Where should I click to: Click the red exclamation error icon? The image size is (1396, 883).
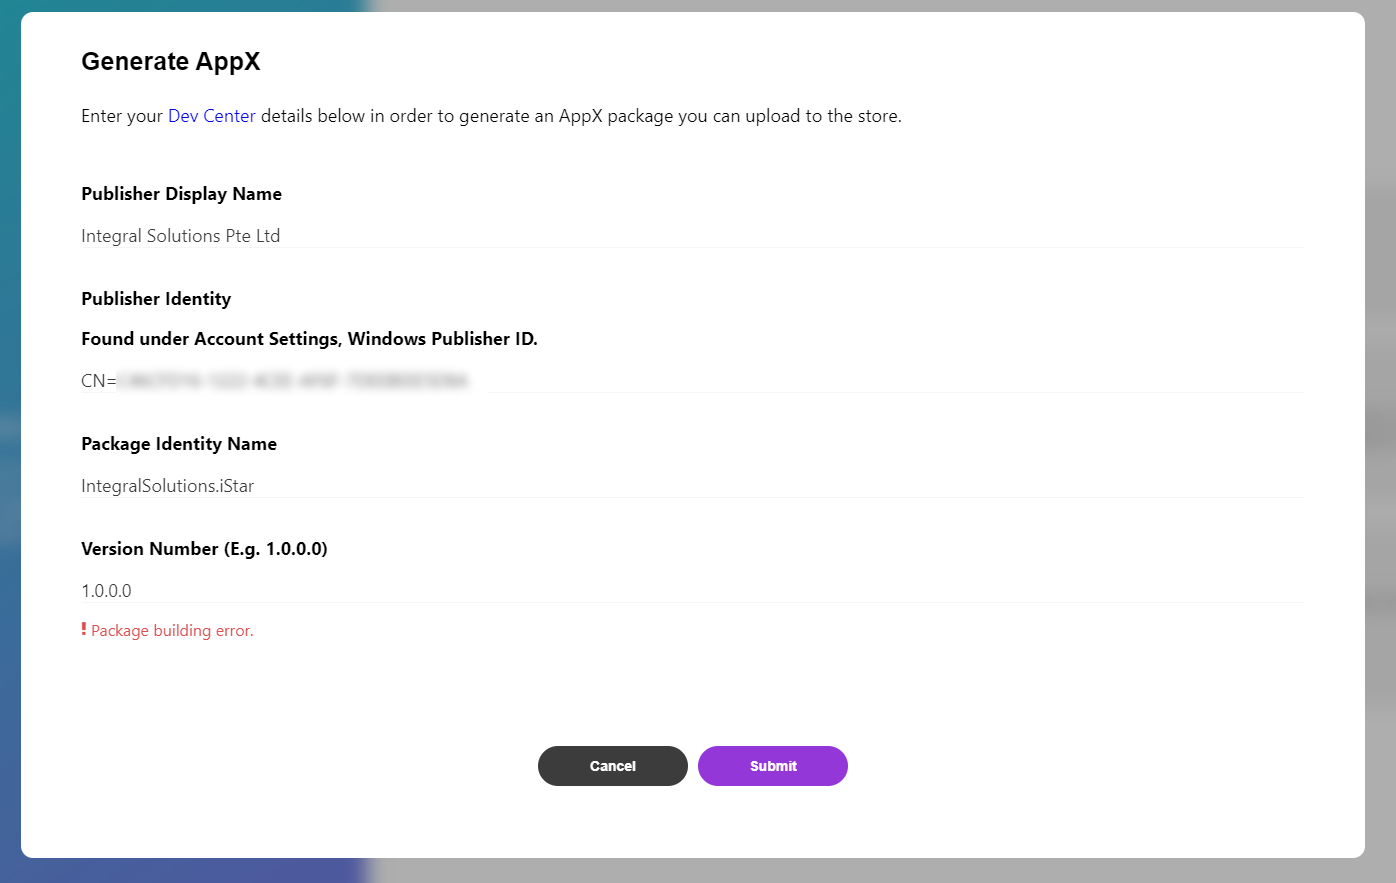[x=84, y=629]
